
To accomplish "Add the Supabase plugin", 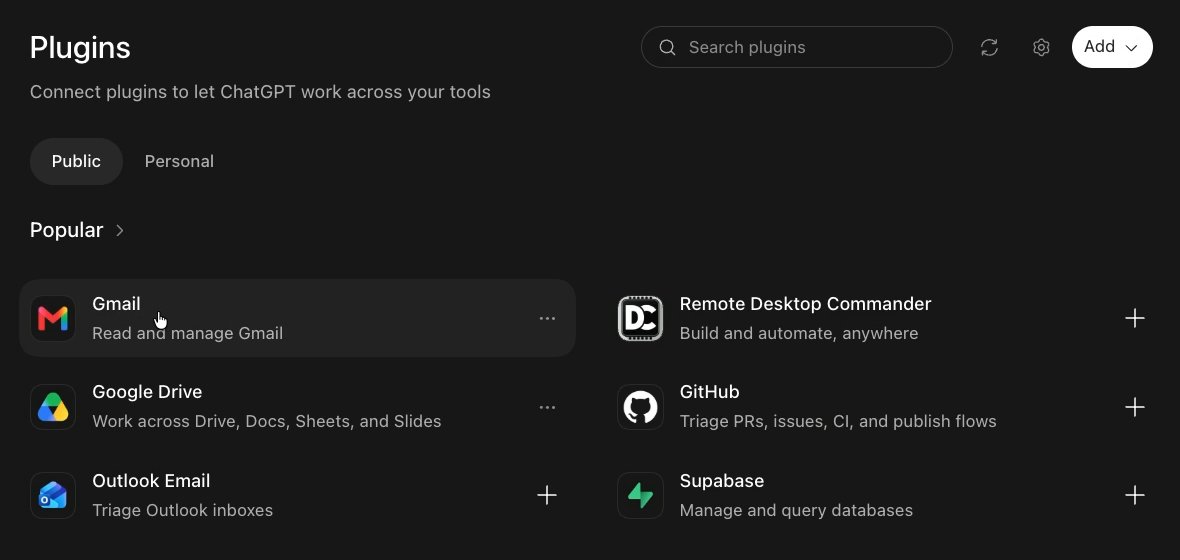I will 1135,495.
